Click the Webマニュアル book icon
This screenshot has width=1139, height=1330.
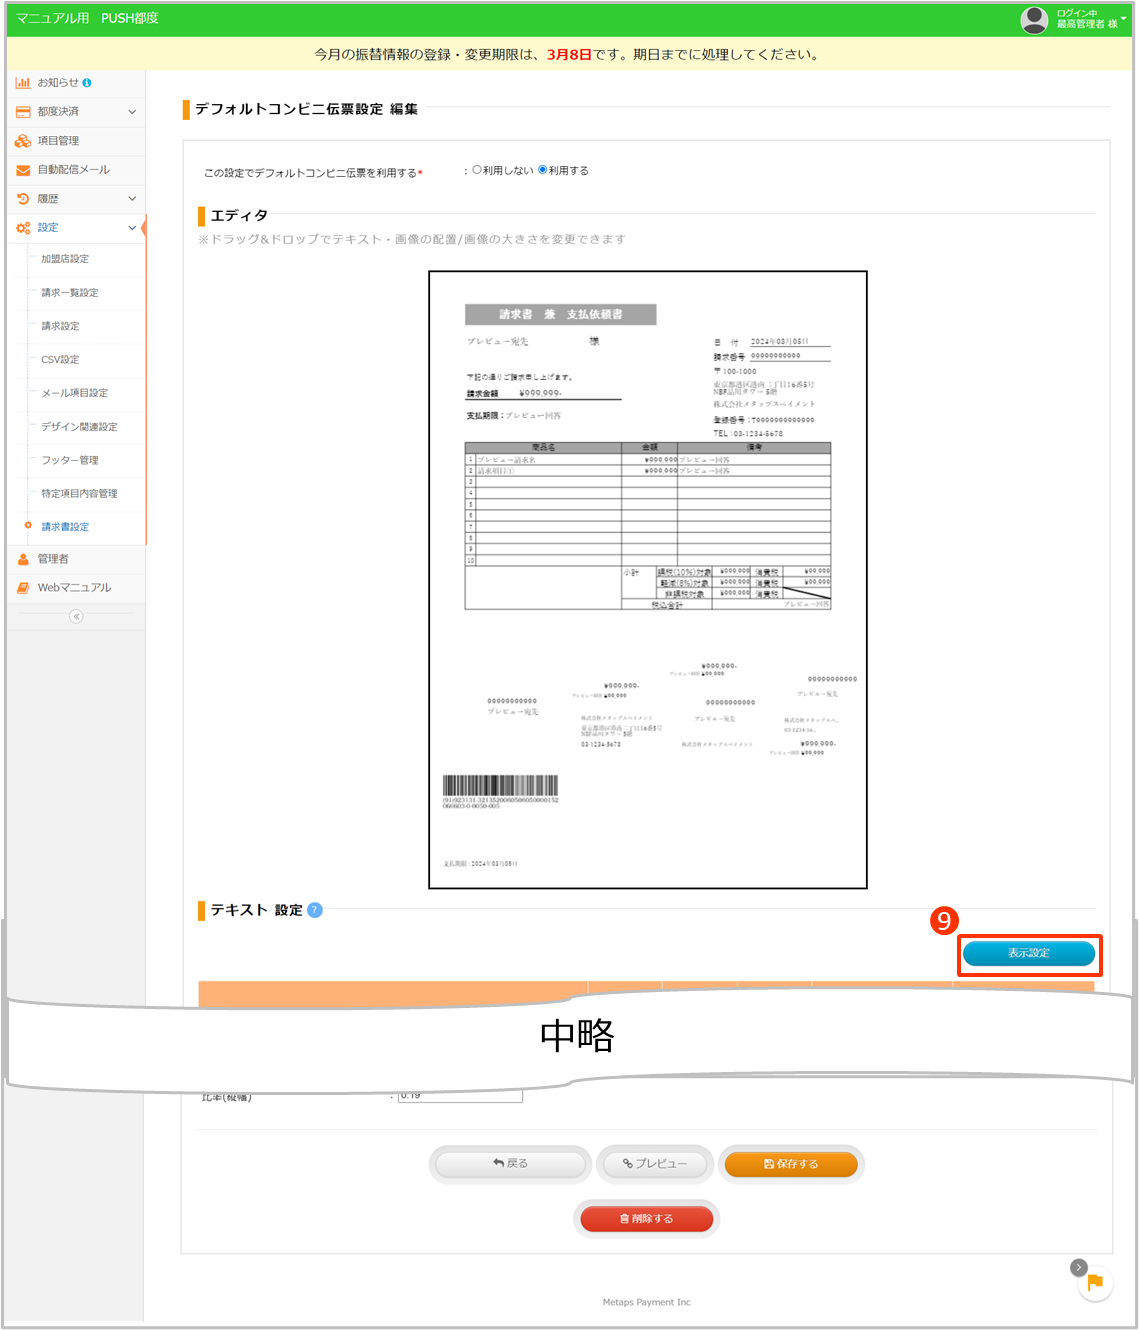tap(22, 587)
